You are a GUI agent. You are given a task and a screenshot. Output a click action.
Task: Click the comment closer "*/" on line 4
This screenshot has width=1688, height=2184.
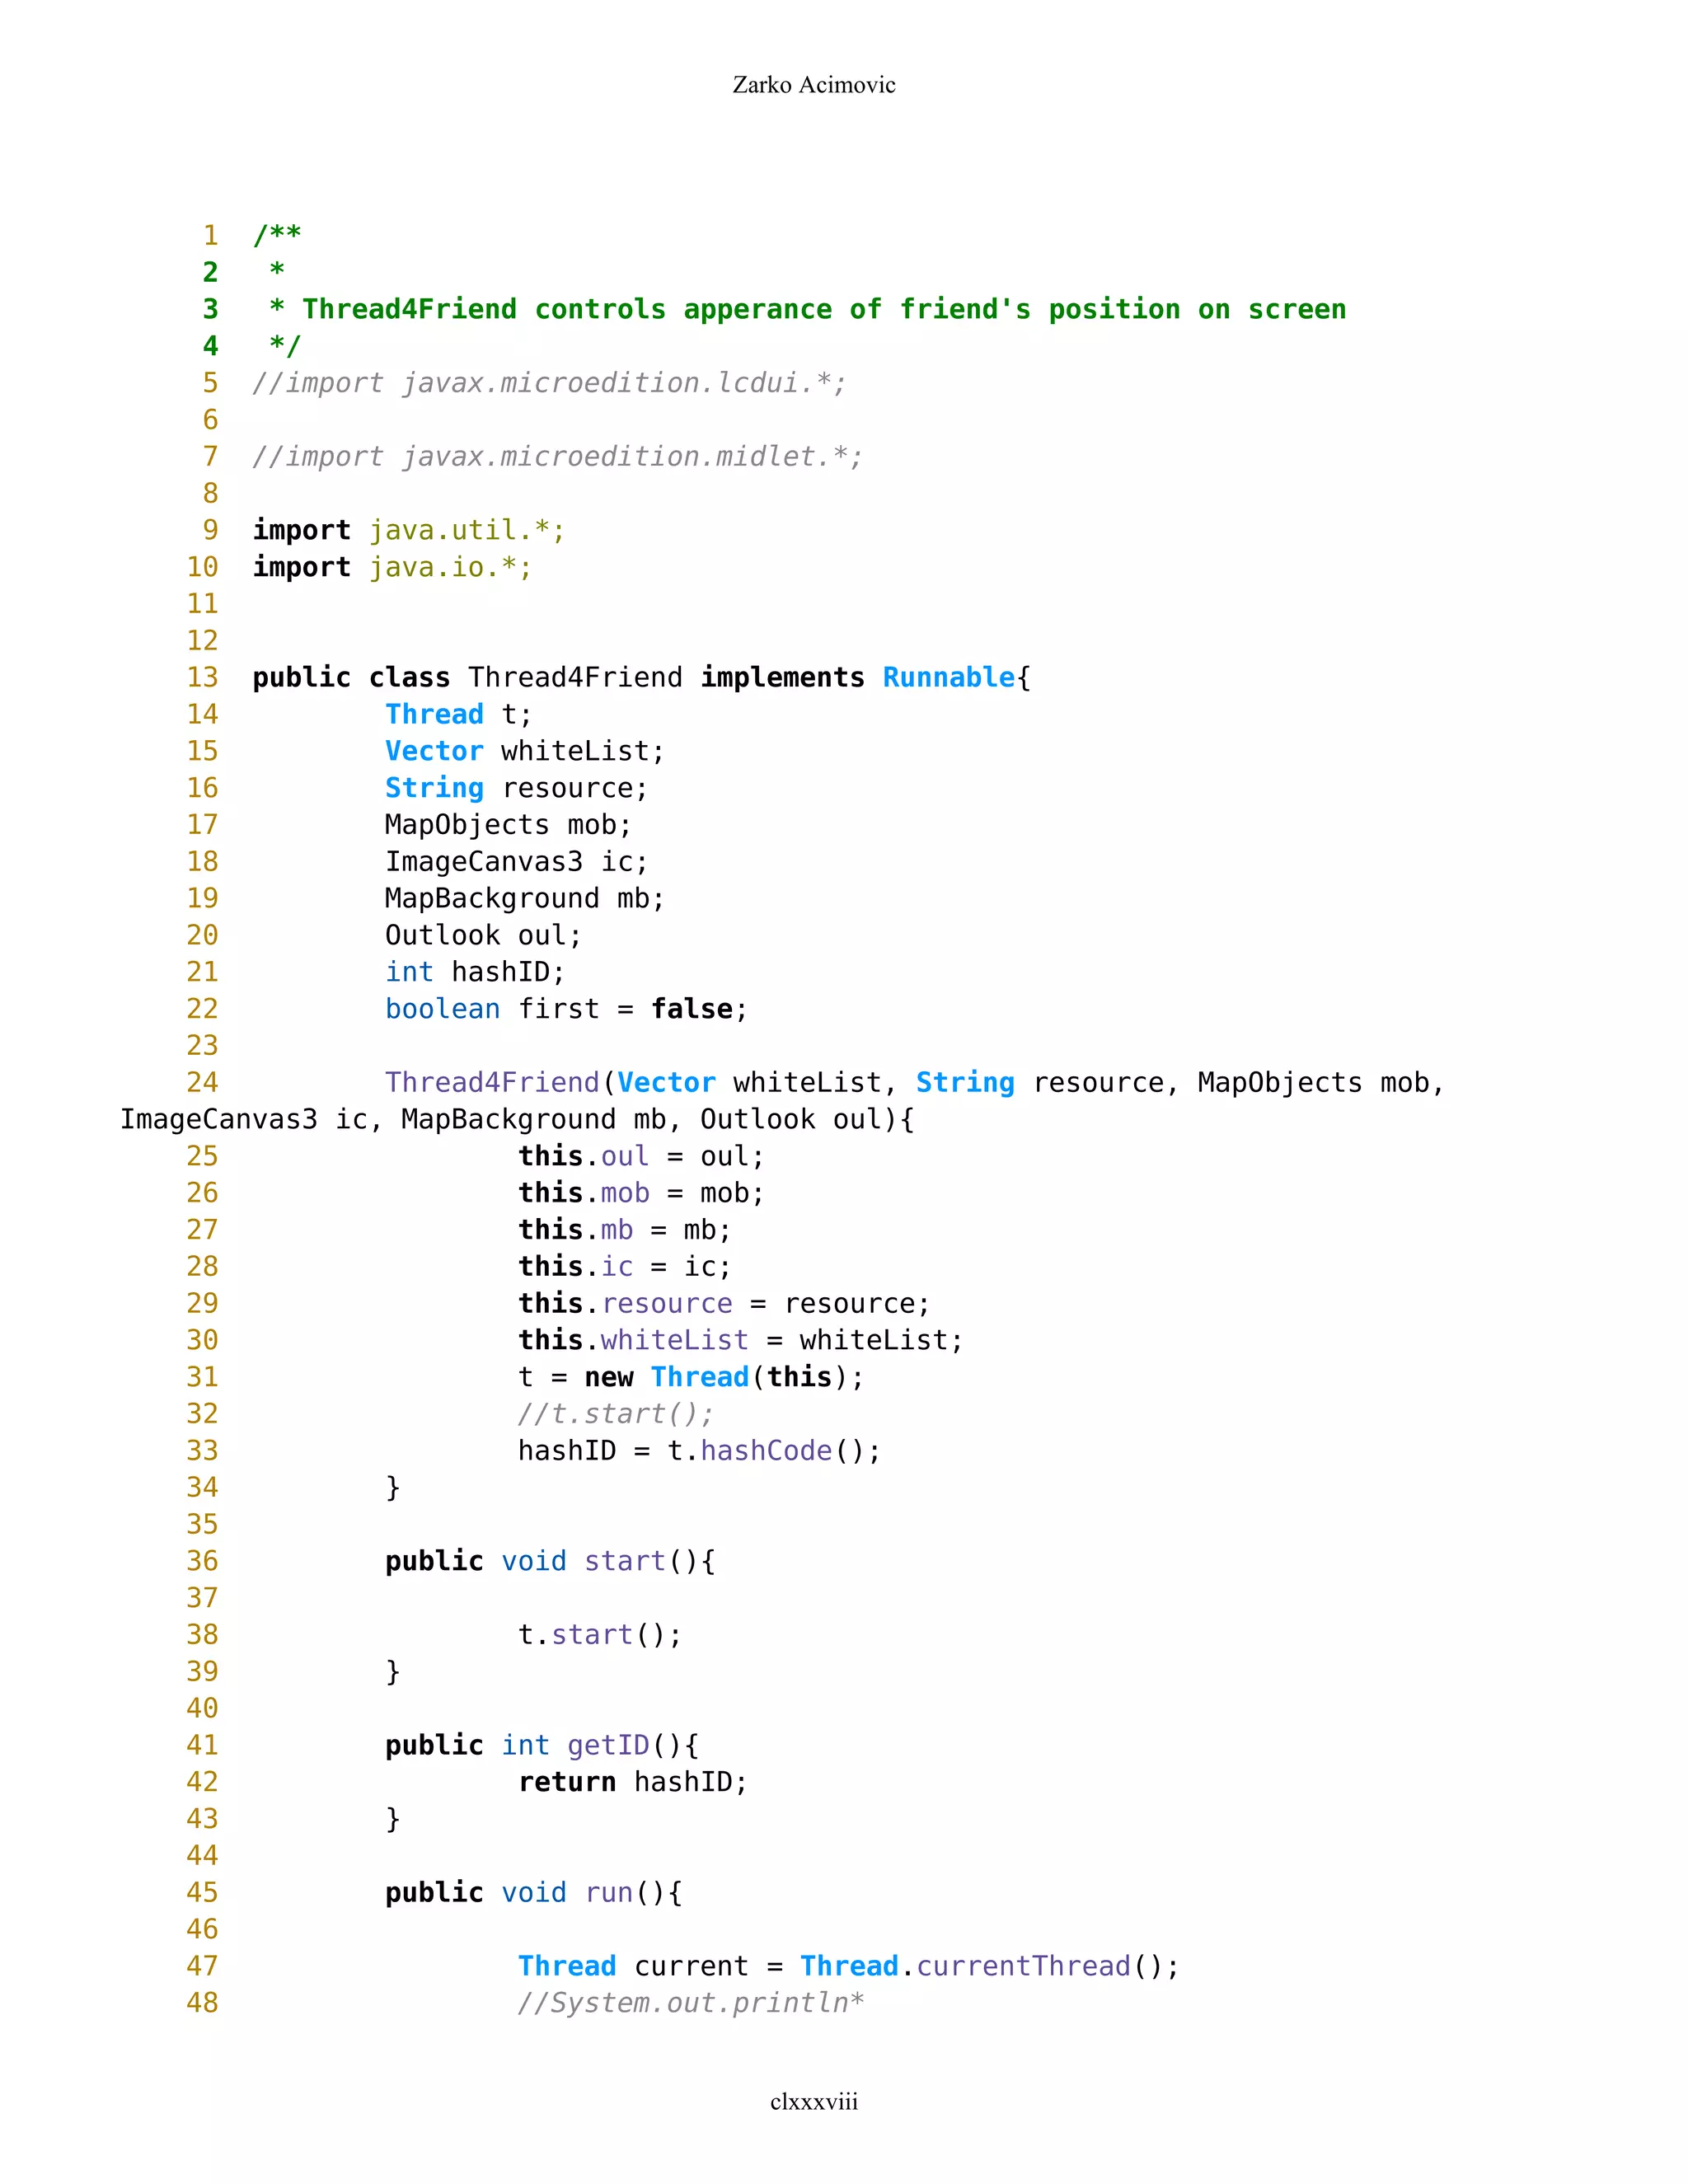(x=285, y=346)
